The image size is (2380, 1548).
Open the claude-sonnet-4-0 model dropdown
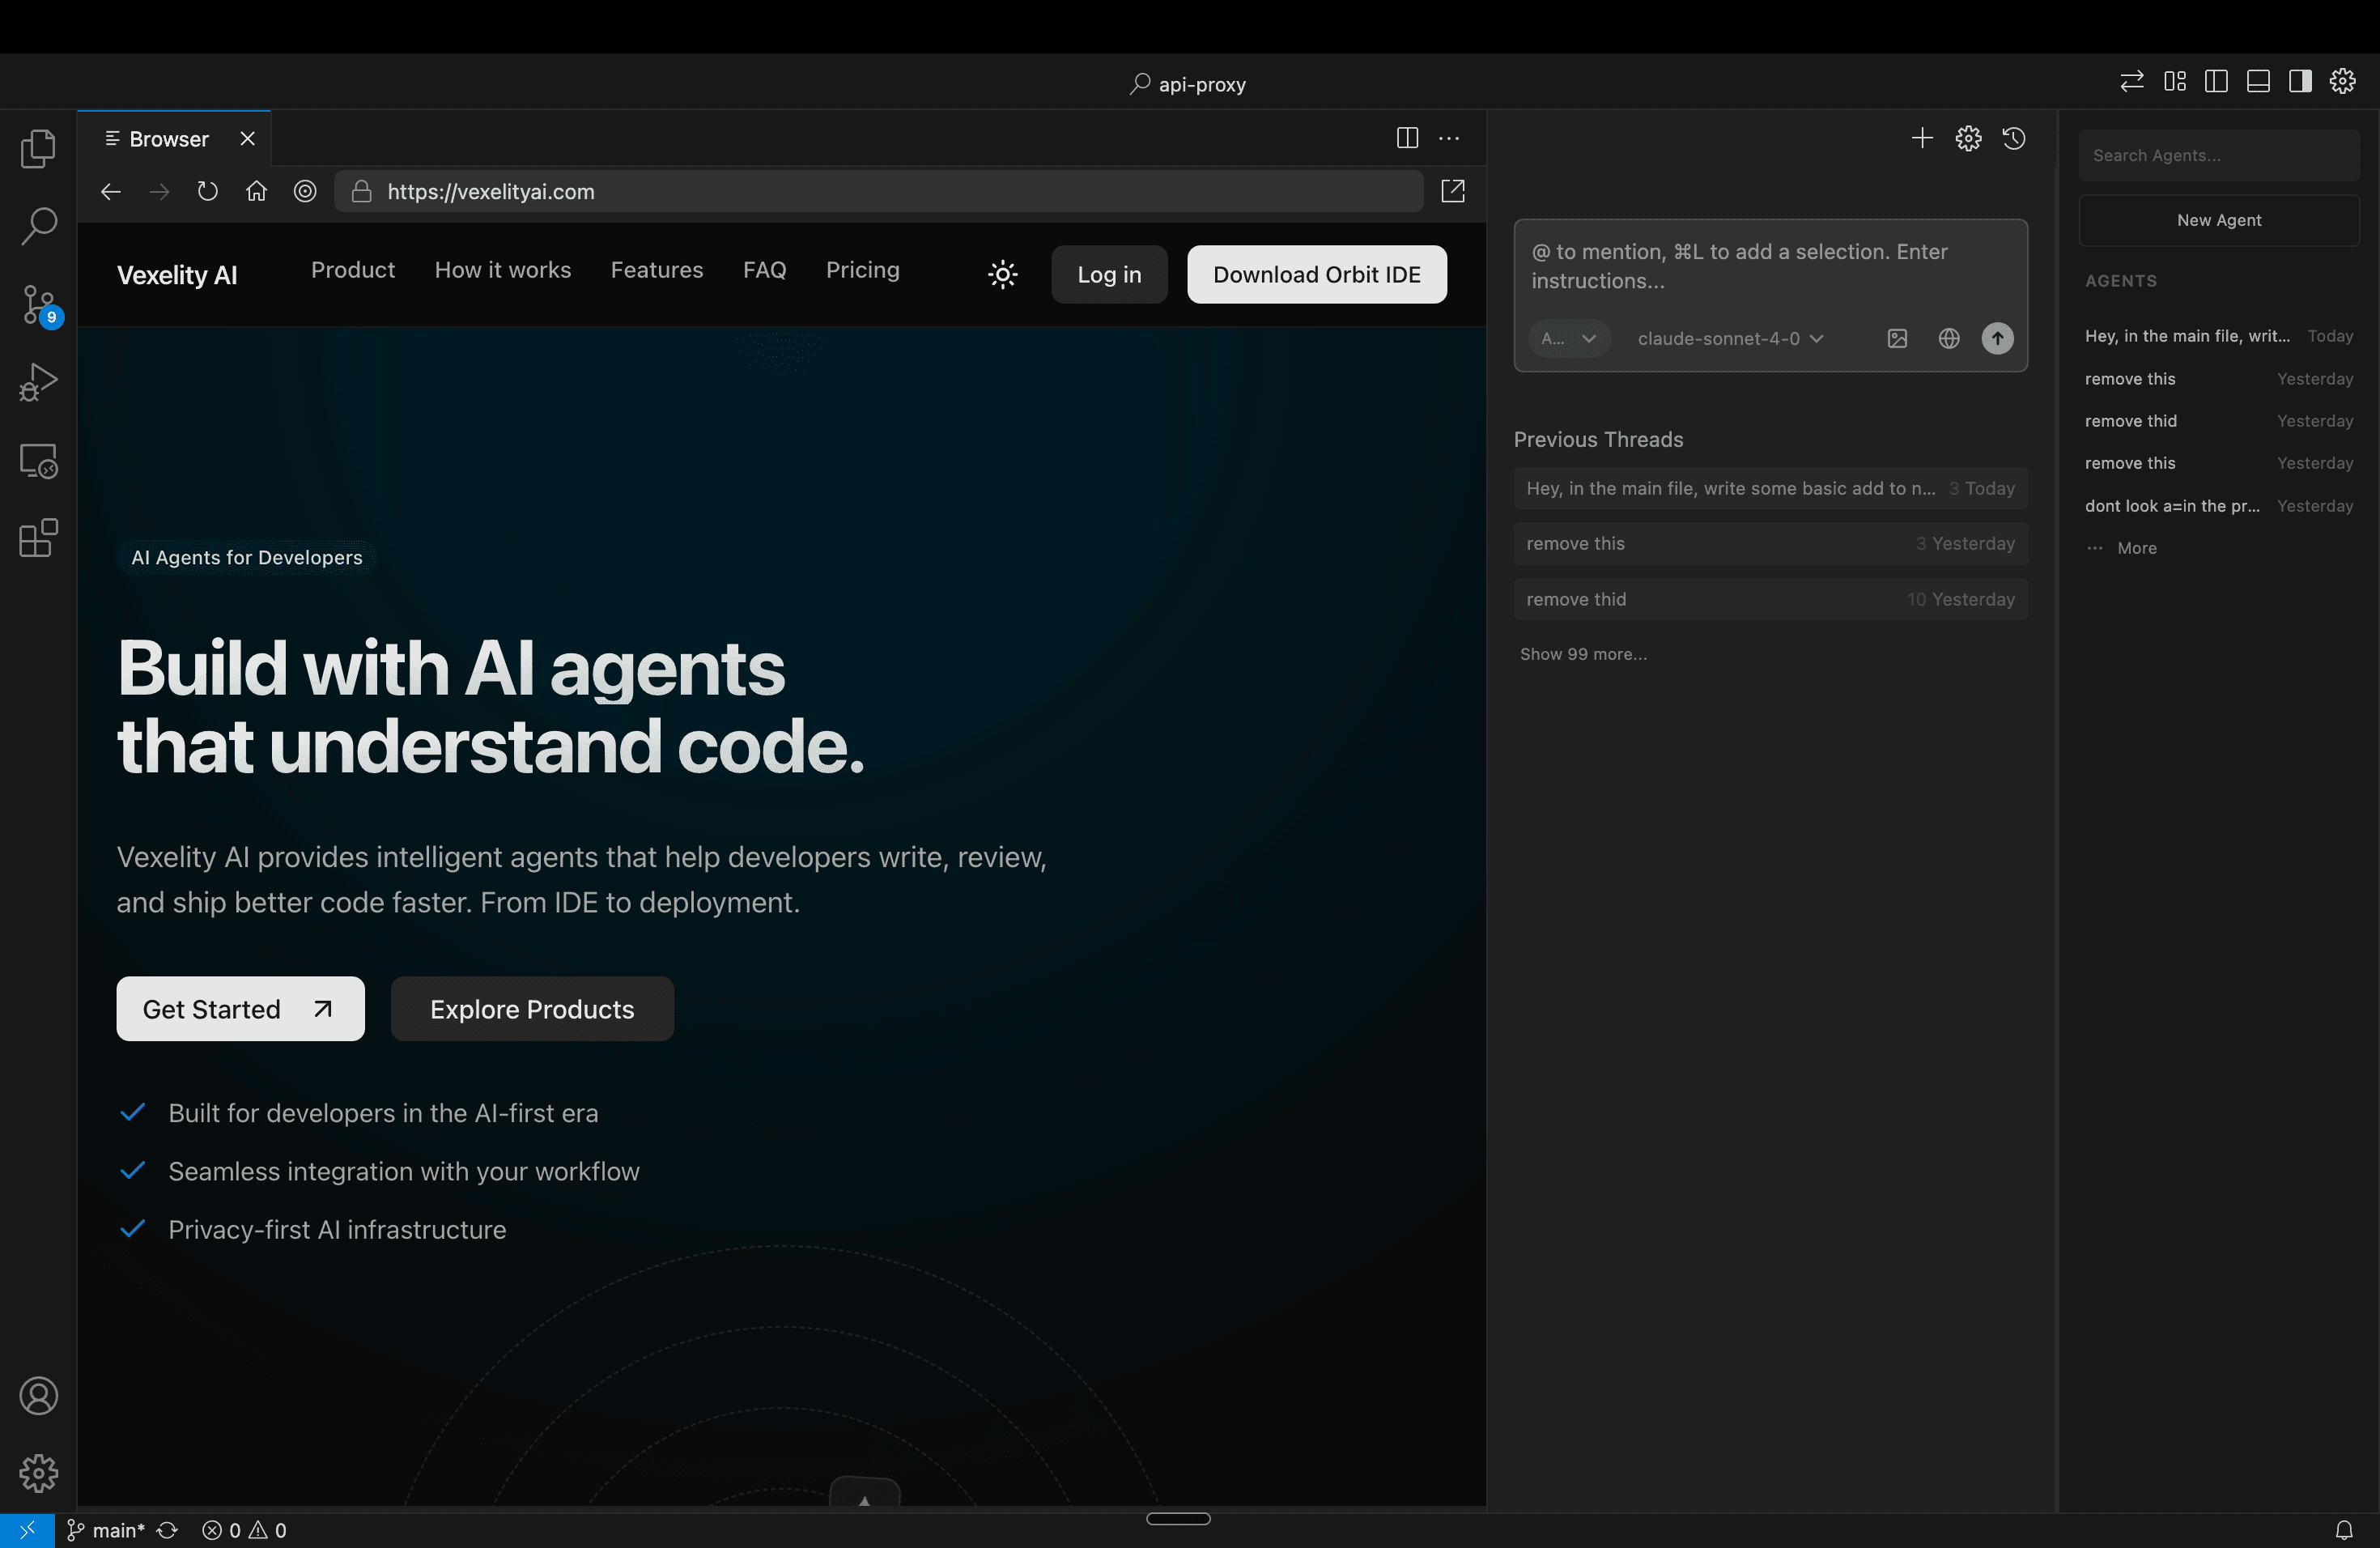(x=1729, y=339)
